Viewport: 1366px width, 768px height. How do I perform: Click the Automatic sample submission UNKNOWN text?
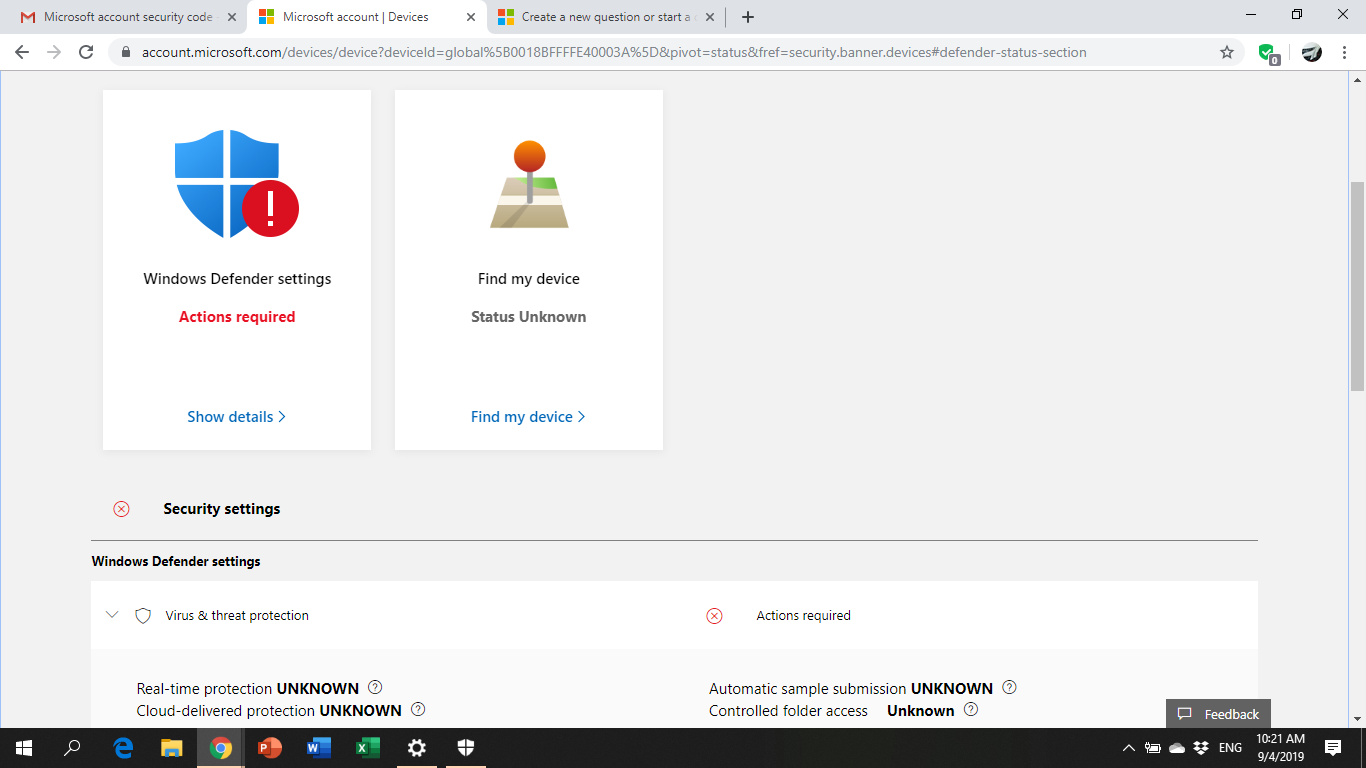[851, 689]
